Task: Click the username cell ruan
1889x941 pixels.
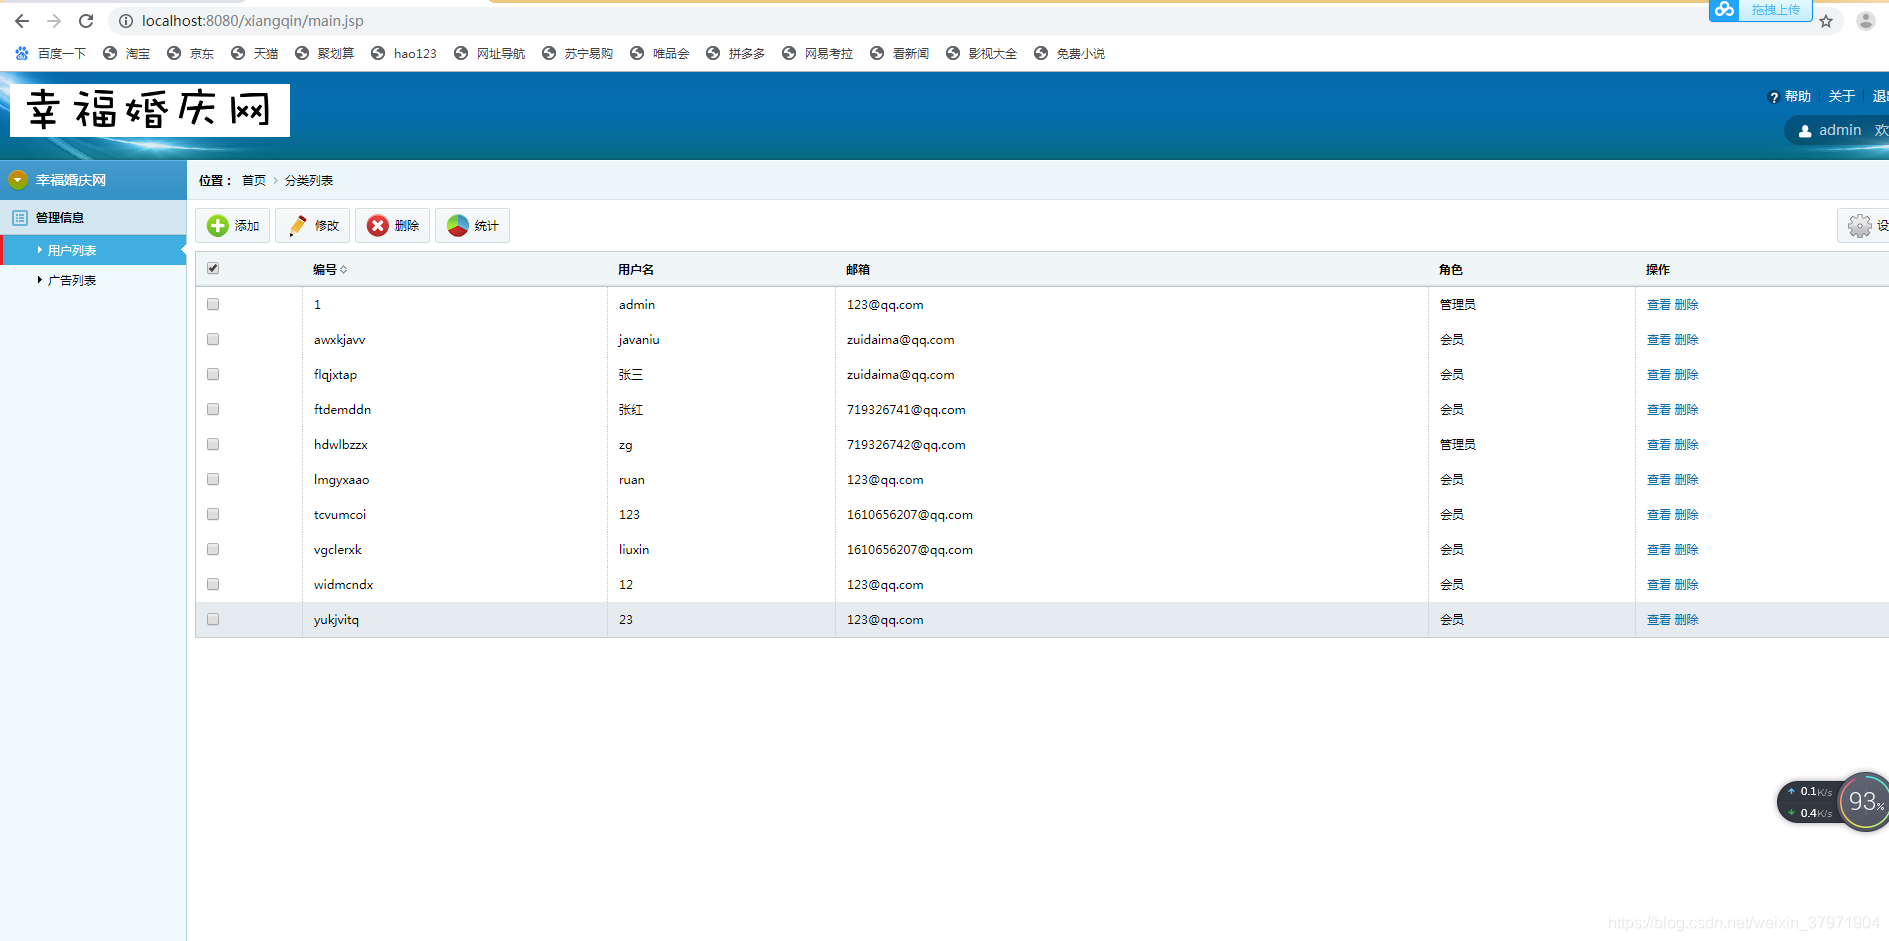Action: point(632,480)
